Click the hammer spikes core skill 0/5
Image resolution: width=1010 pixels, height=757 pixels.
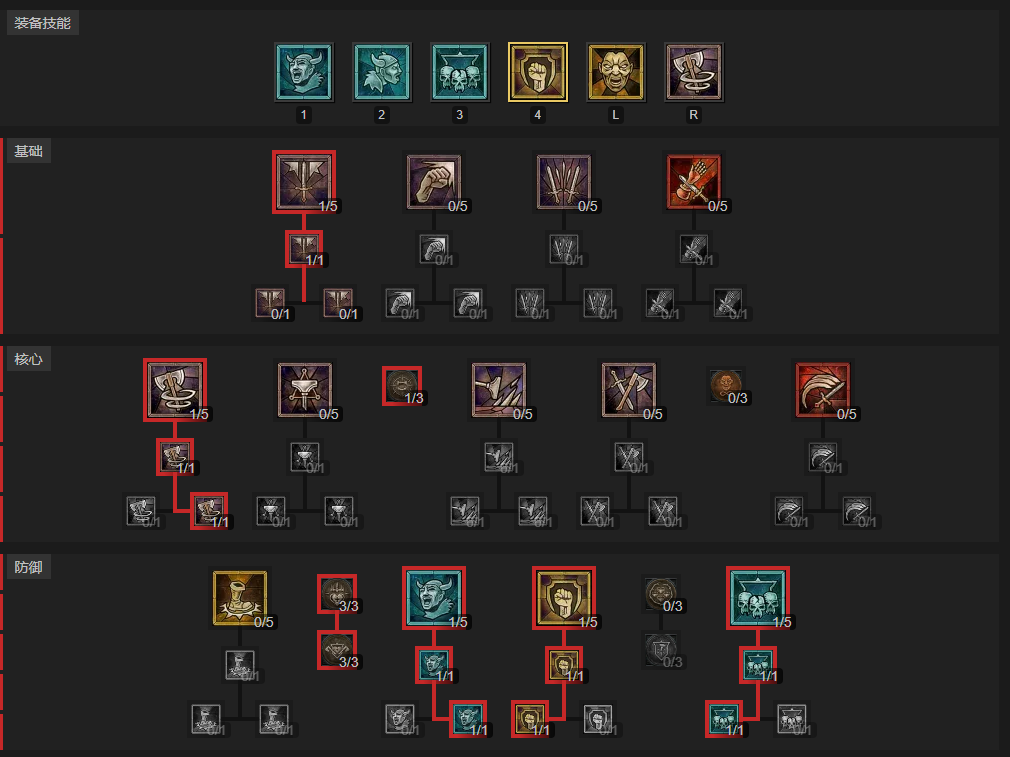(499, 390)
